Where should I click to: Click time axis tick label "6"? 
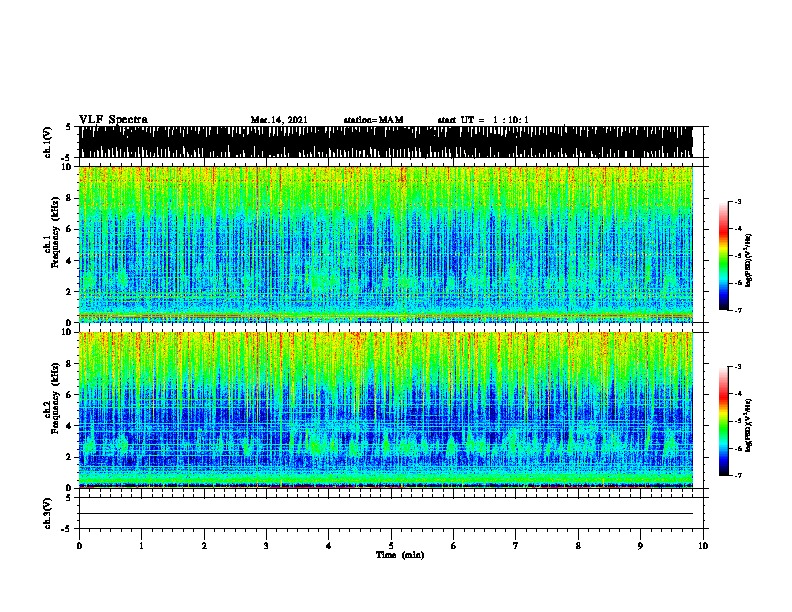pyautogui.click(x=454, y=546)
